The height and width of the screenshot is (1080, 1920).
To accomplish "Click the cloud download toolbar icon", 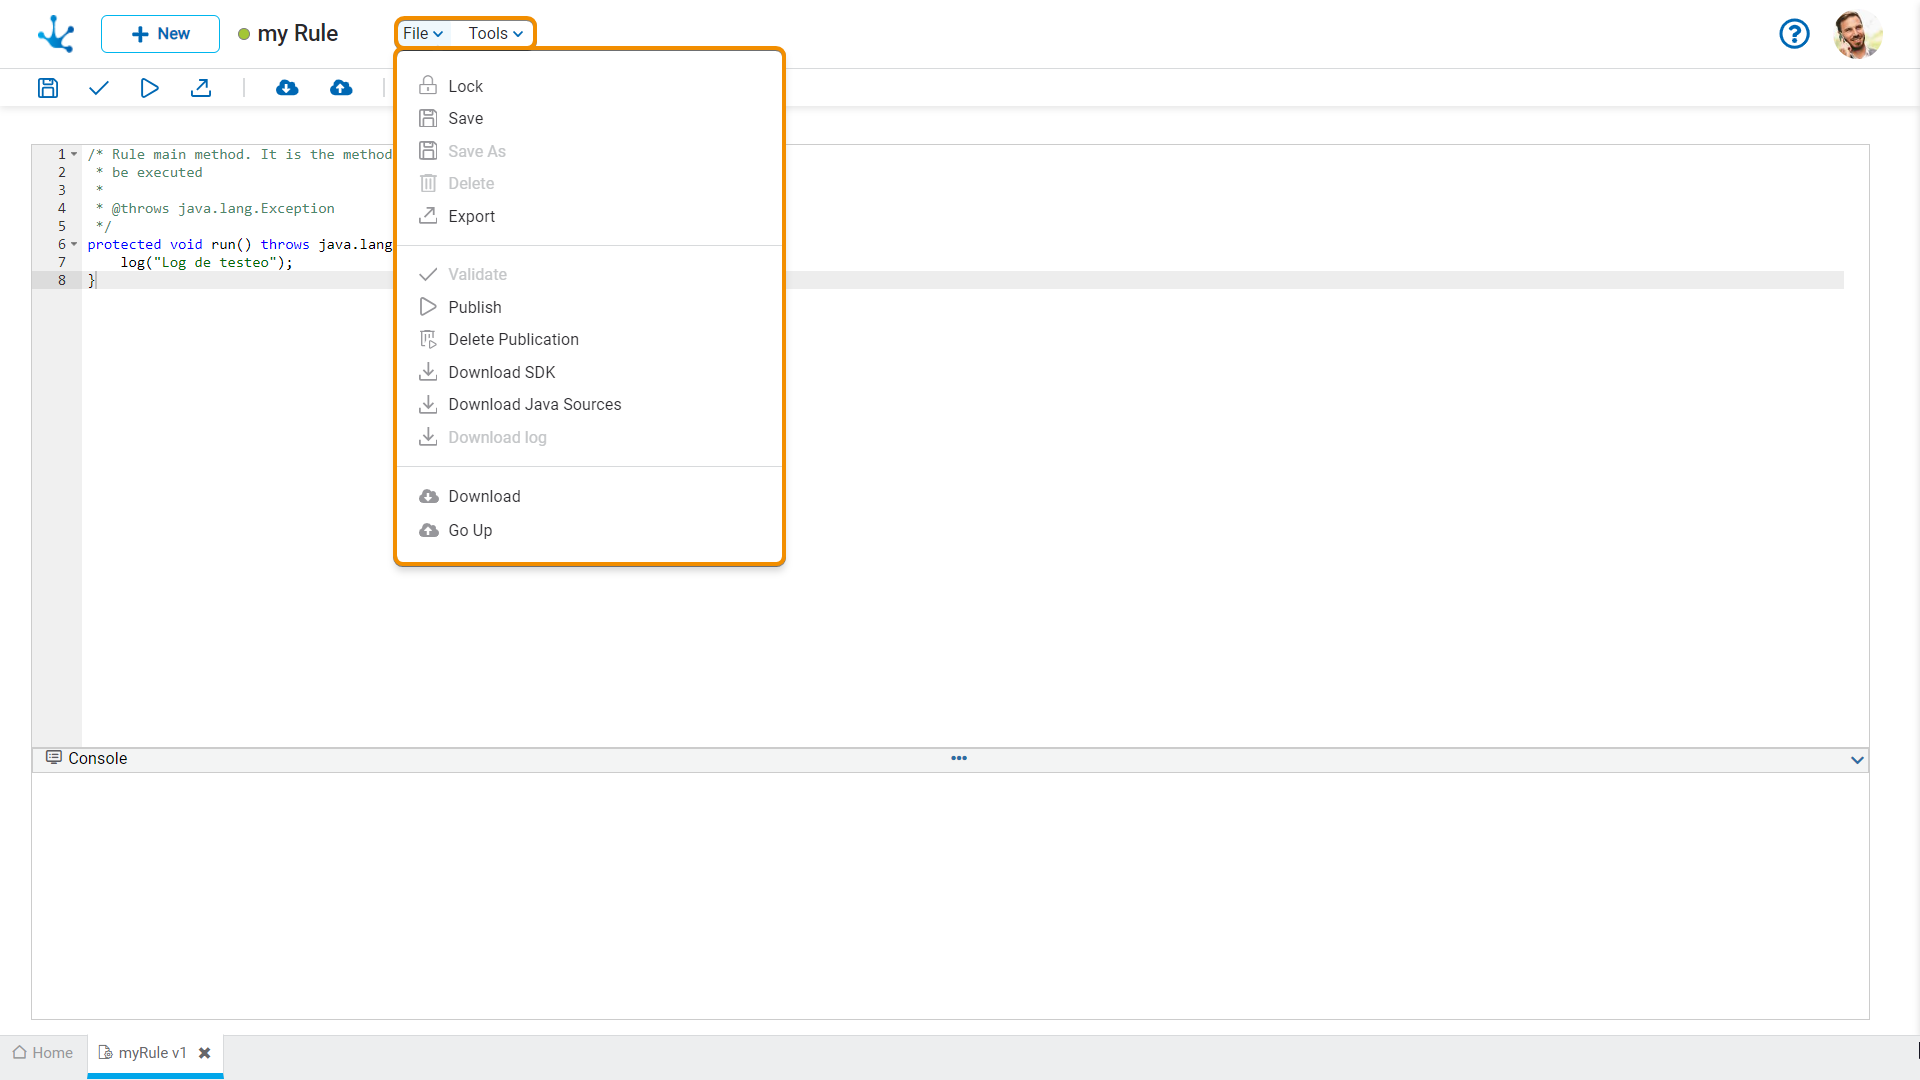I will (287, 88).
